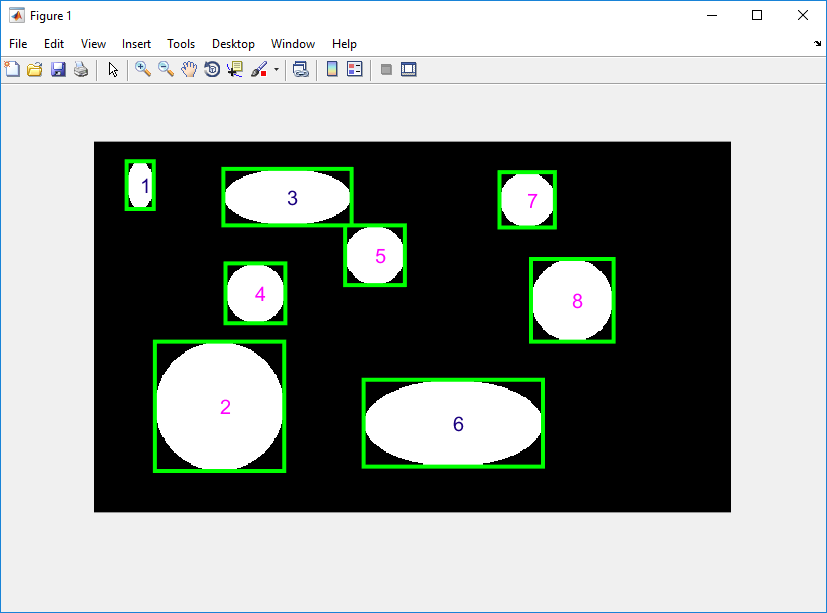Screen dimensions: 827x613
Task: Choose the Data Cursor tool
Action: (235, 69)
